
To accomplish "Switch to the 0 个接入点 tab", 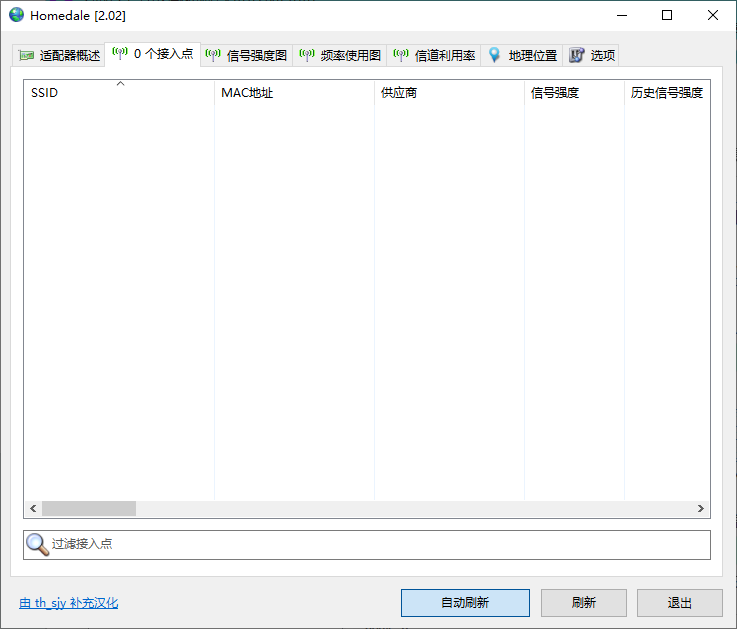I will tap(153, 54).
